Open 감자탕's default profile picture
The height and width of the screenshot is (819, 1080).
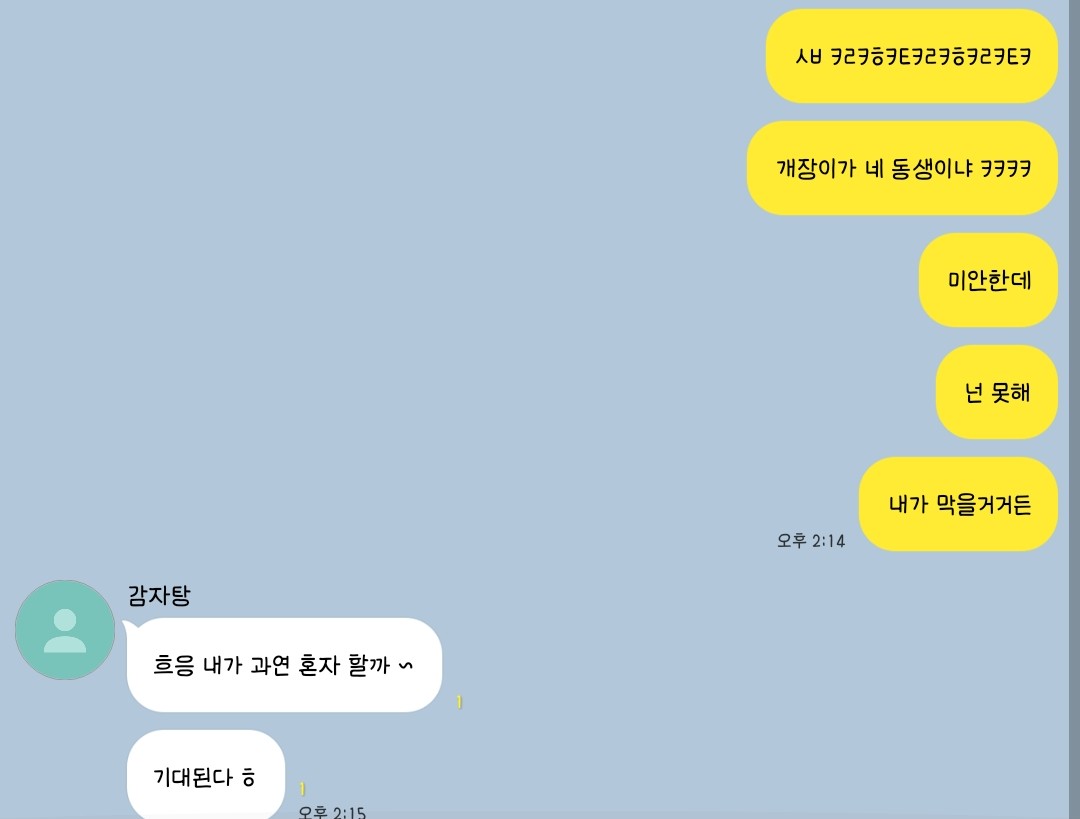pyautogui.click(x=65, y=630)
